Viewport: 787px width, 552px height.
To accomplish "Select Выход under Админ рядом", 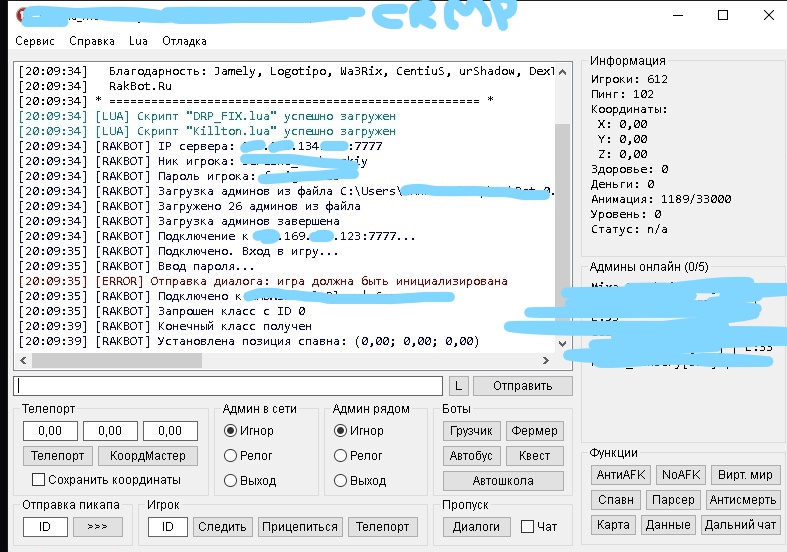I will (341, 480).
